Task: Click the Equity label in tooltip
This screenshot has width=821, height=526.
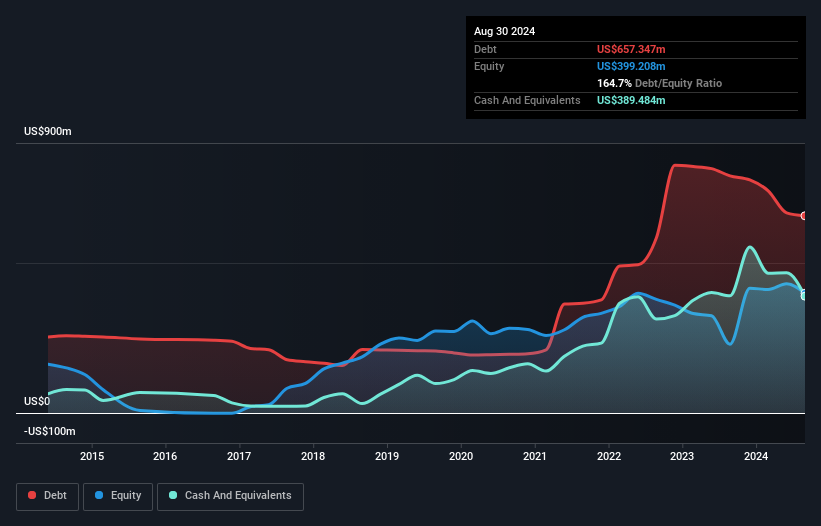Action: click(489, 66)
